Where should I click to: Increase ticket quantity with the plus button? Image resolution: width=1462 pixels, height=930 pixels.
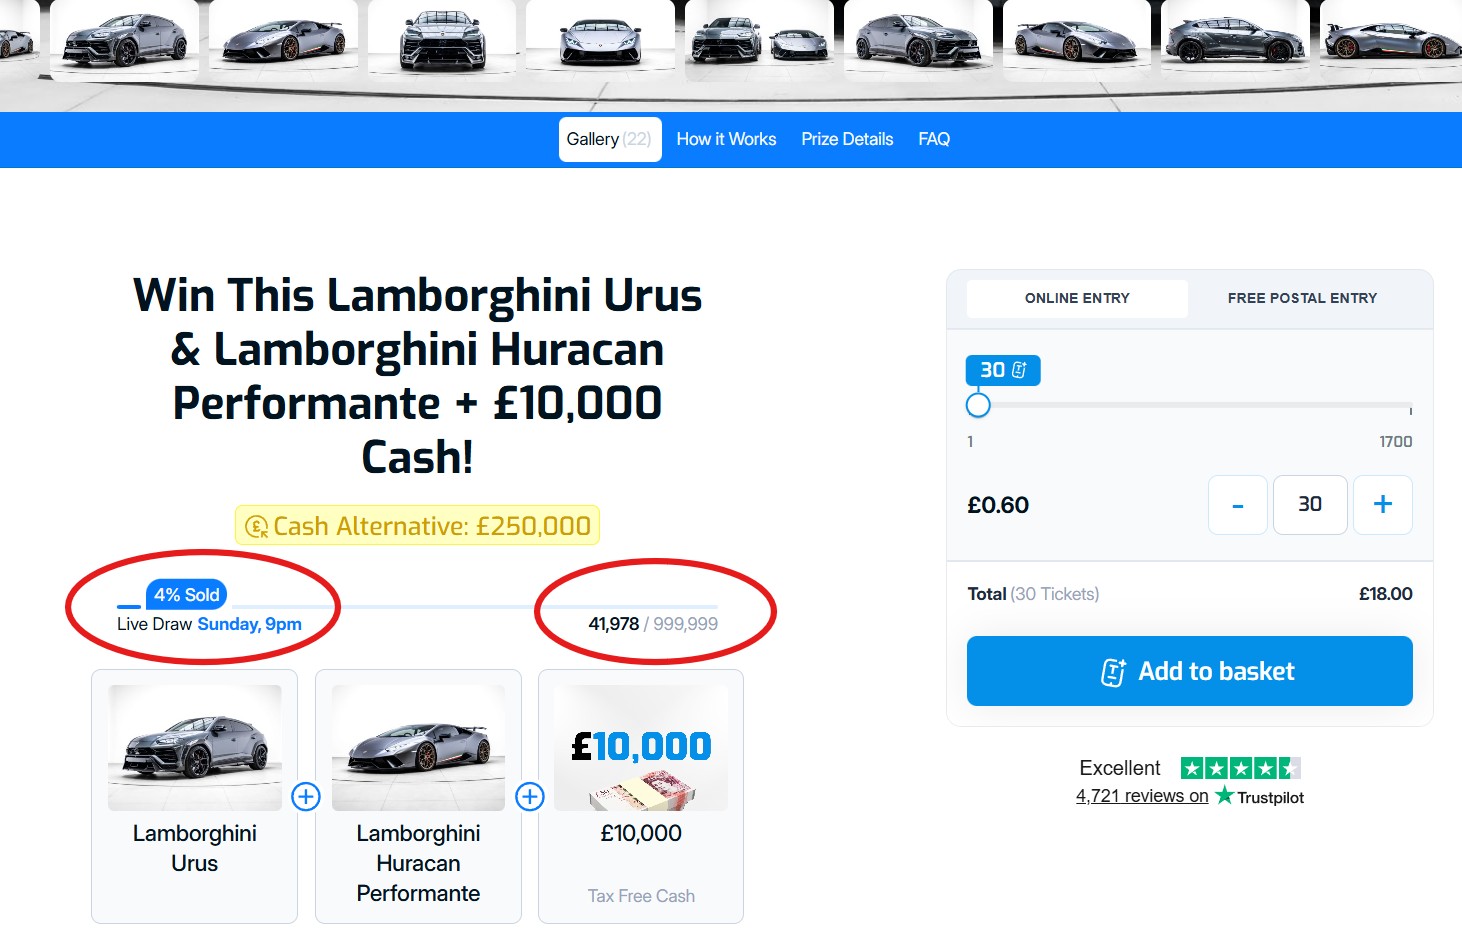[1382, 505]
